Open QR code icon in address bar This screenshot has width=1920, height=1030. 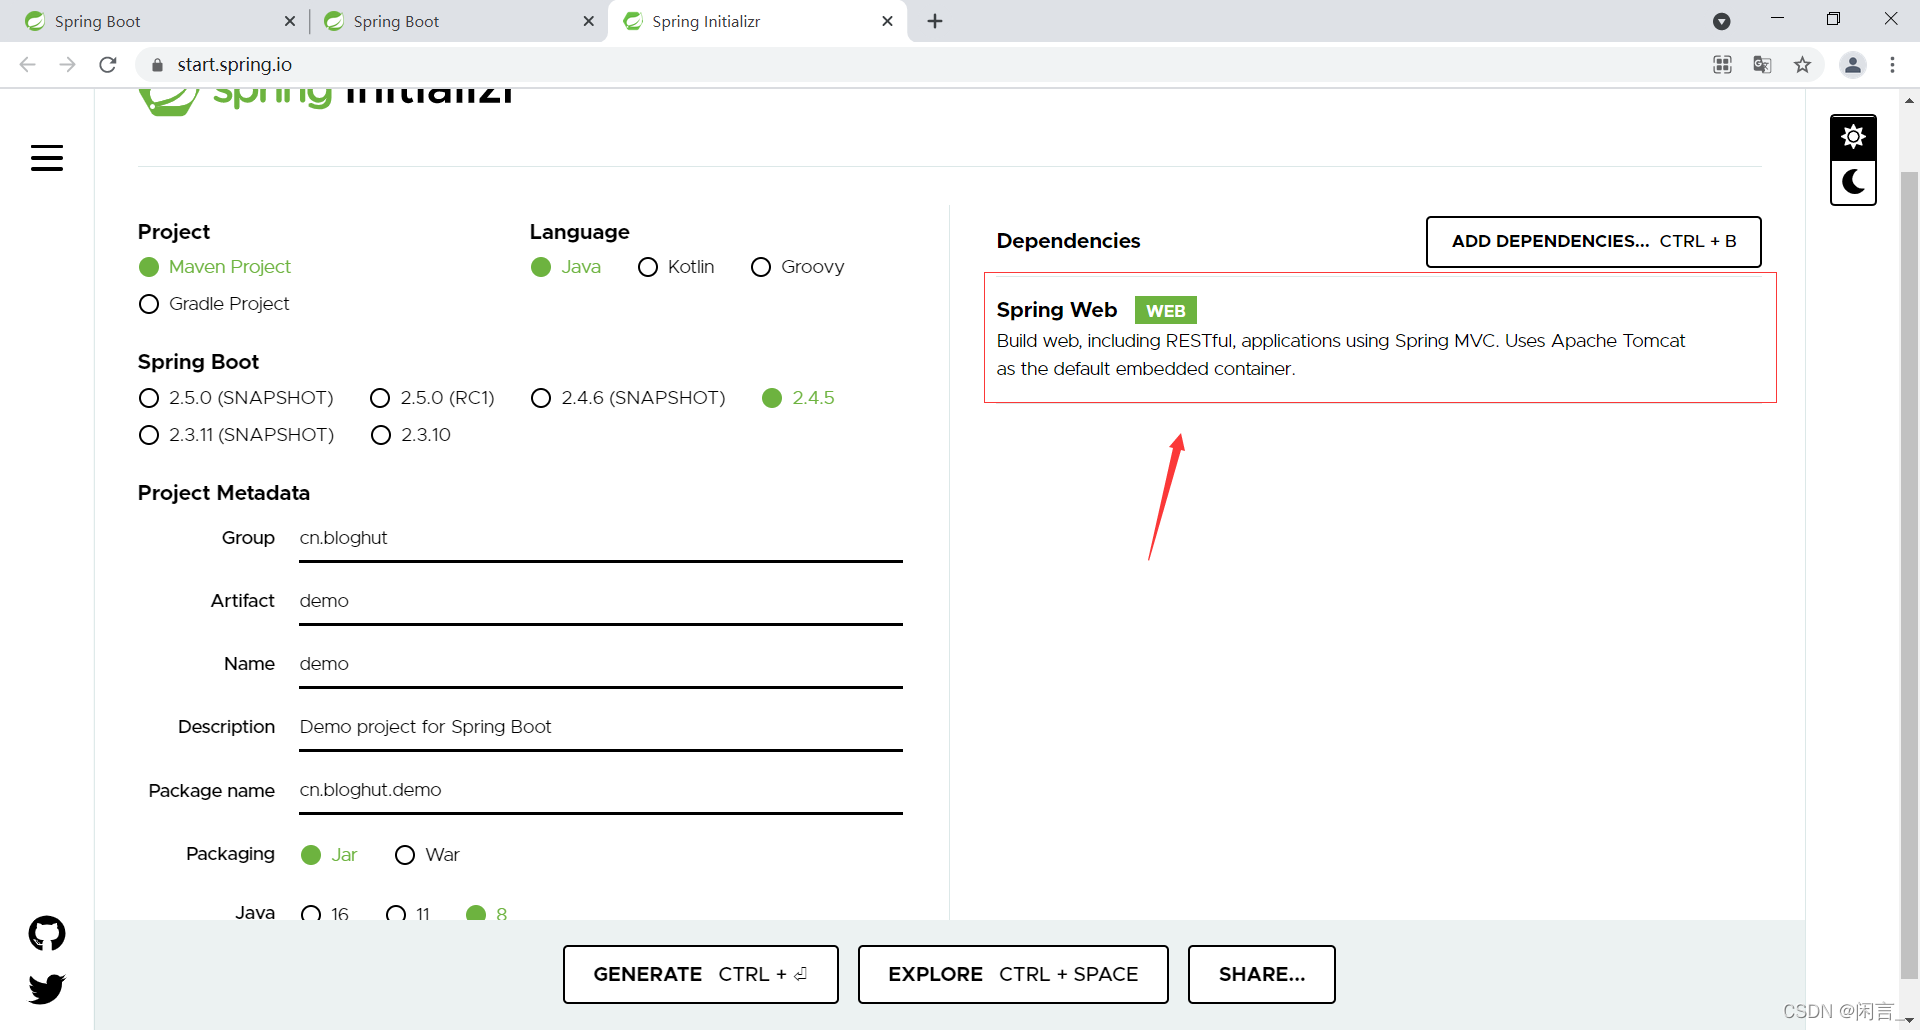pos(1722,65)
